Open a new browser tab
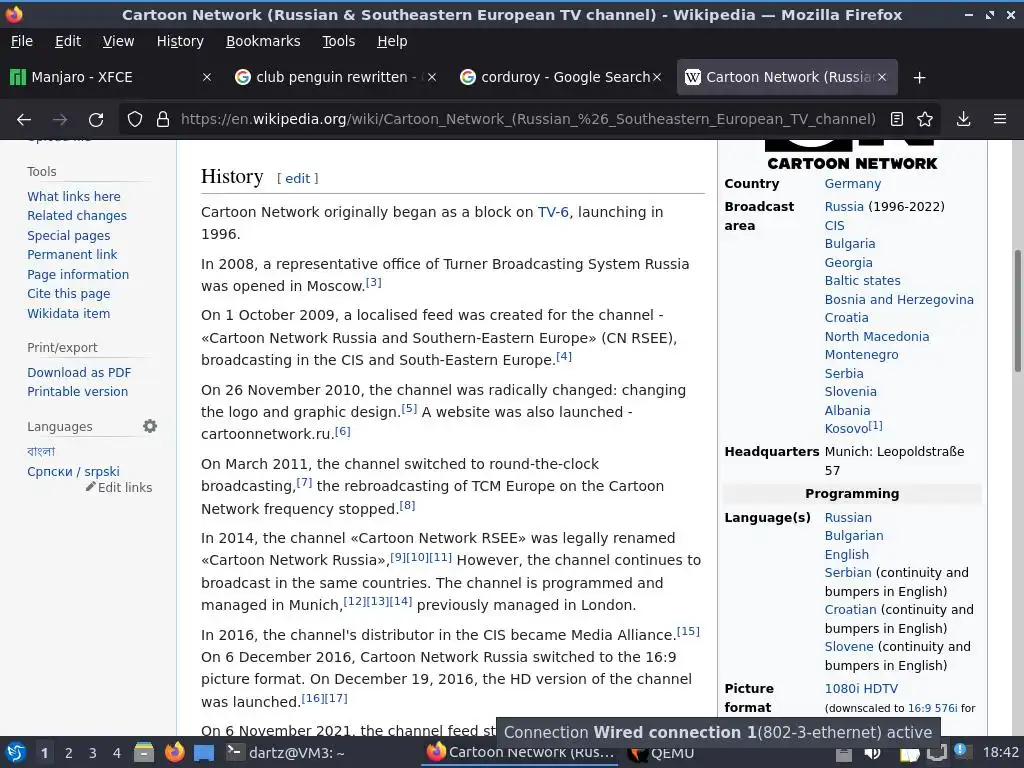 tap(920, 78)
